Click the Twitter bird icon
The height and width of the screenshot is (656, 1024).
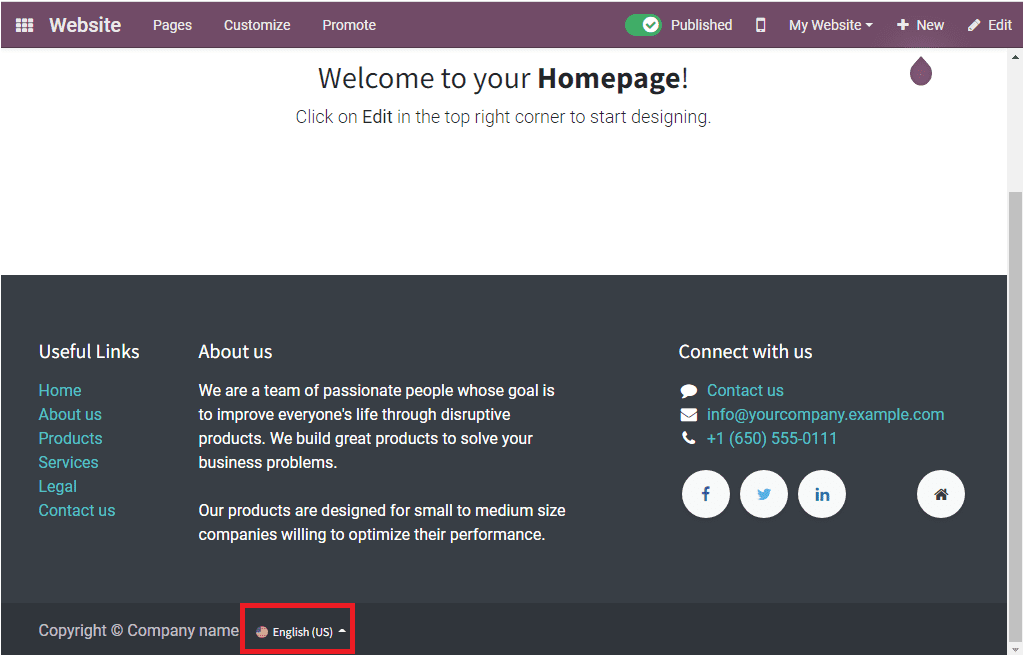pos(763,493)
